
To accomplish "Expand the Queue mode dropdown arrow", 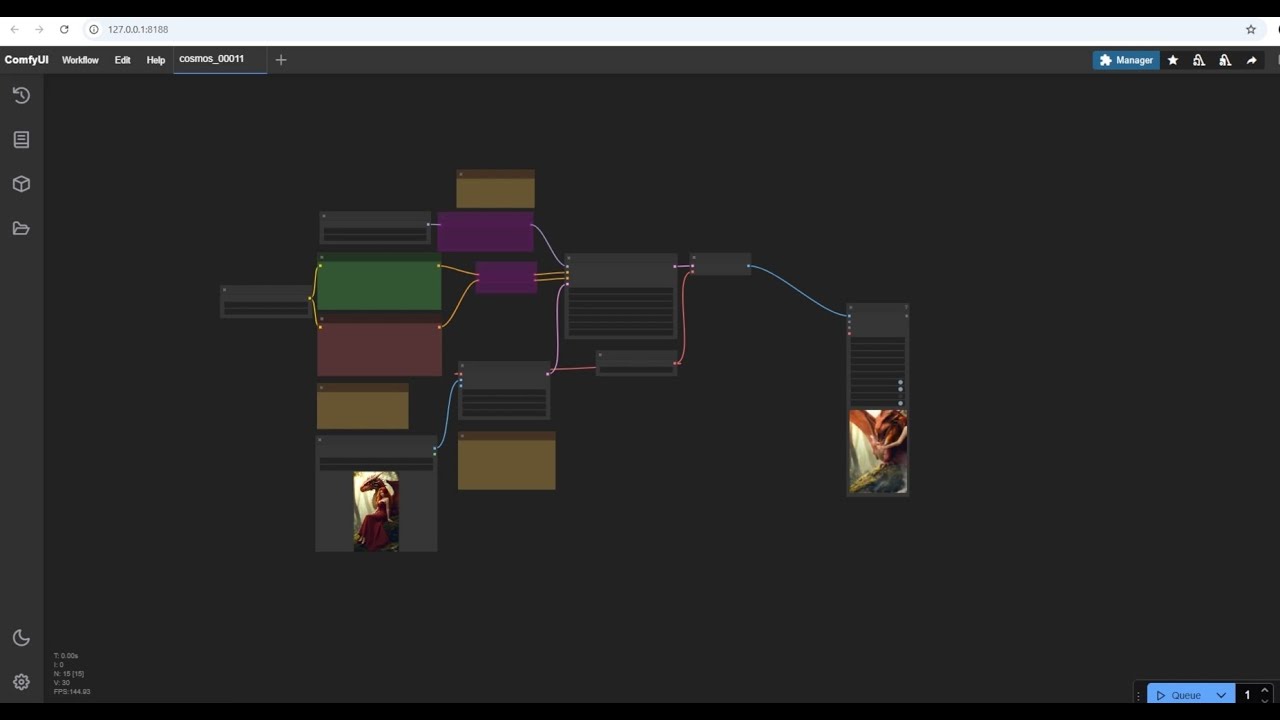I will (x=1221, y=695).
